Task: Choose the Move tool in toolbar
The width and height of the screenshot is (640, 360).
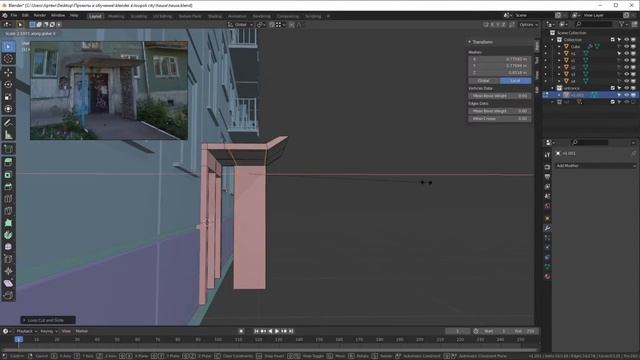Action: tap(8, 73)
